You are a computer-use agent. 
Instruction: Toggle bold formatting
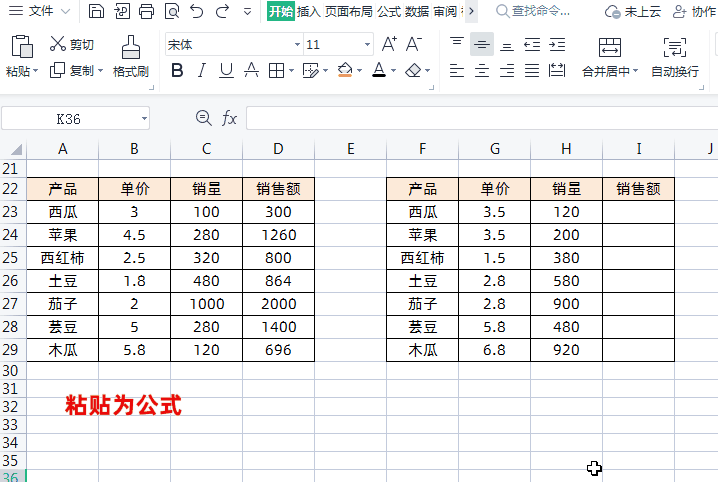pyautogui.click(x=177, y=70)
